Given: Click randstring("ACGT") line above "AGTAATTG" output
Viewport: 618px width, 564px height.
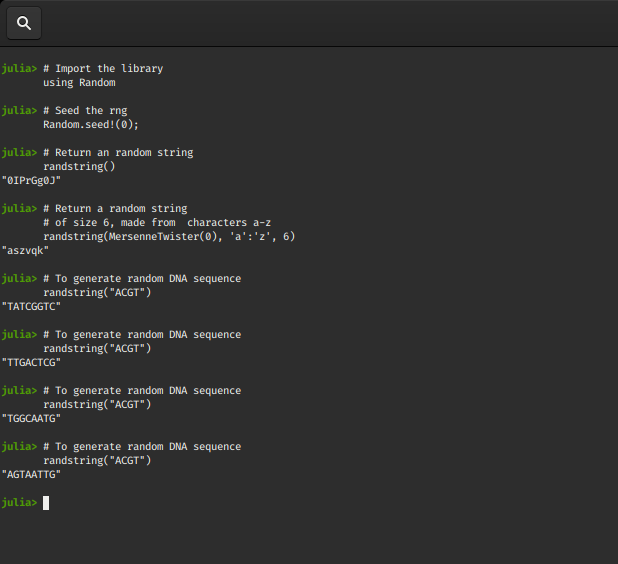Looking at the screenshot, I should [97, 461].
